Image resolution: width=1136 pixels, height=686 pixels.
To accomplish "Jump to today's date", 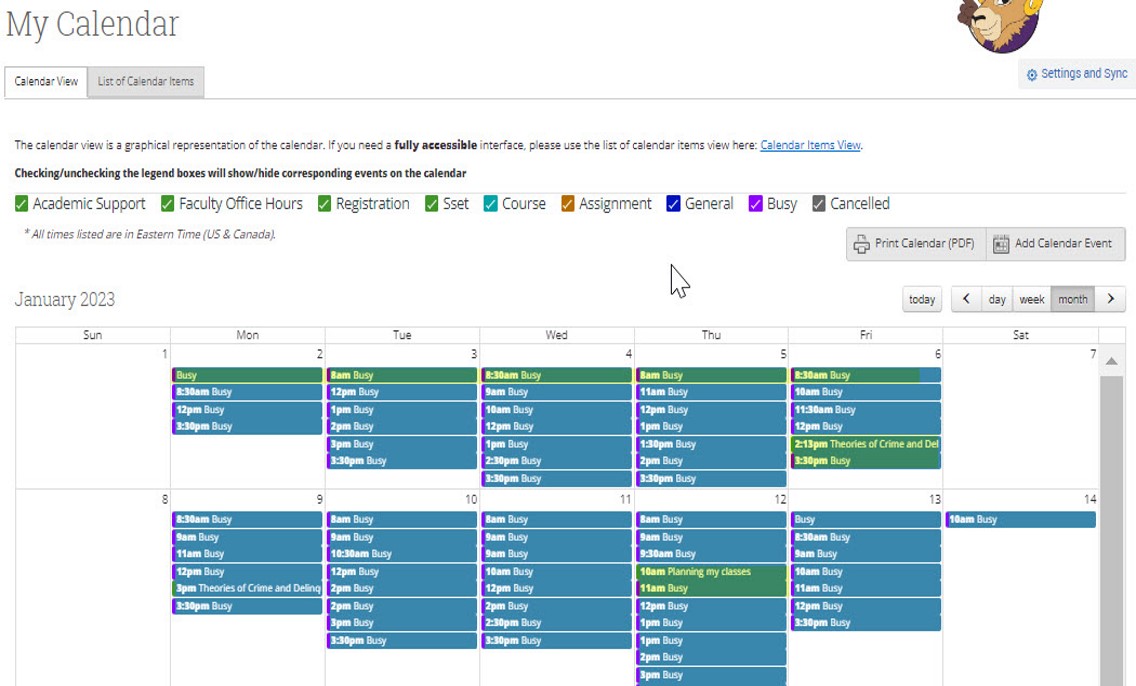I will (922, 299).
